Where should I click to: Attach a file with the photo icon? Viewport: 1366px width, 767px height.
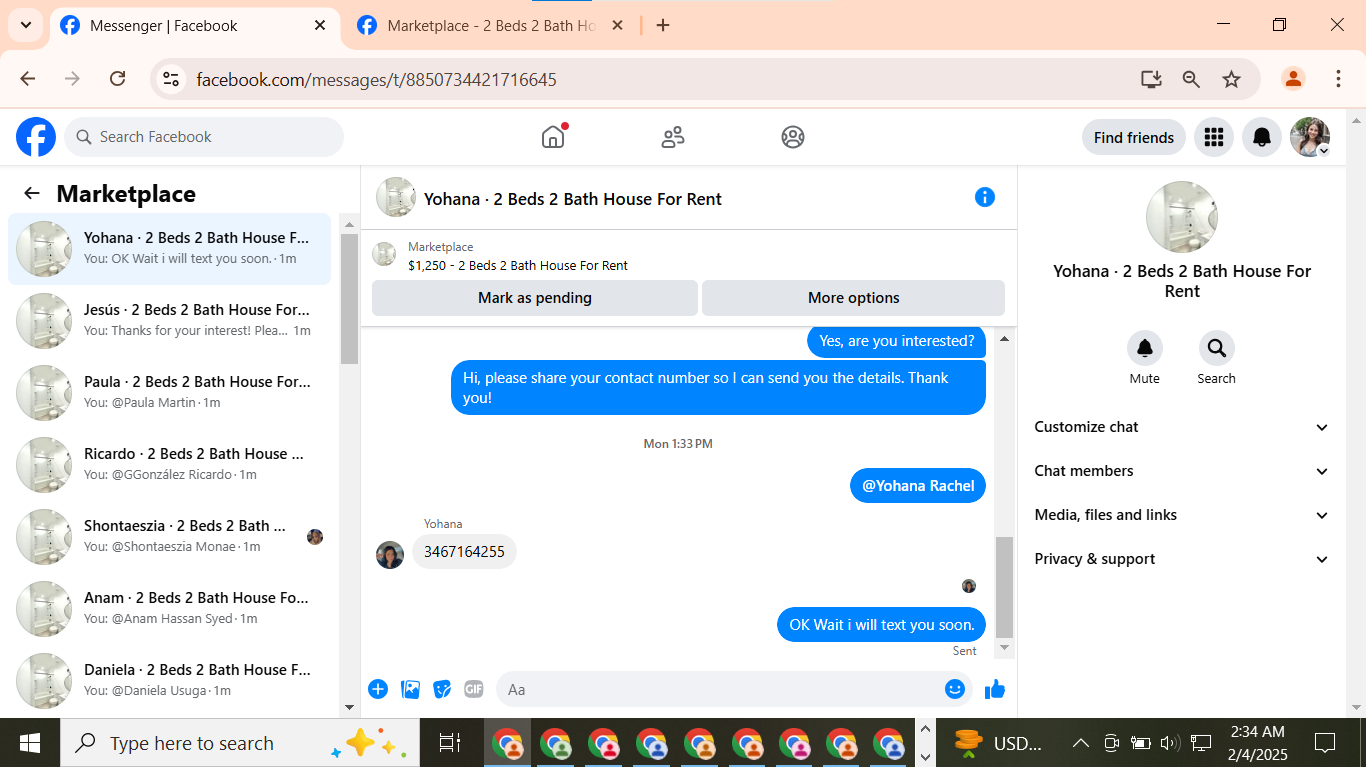coord(410,689)
